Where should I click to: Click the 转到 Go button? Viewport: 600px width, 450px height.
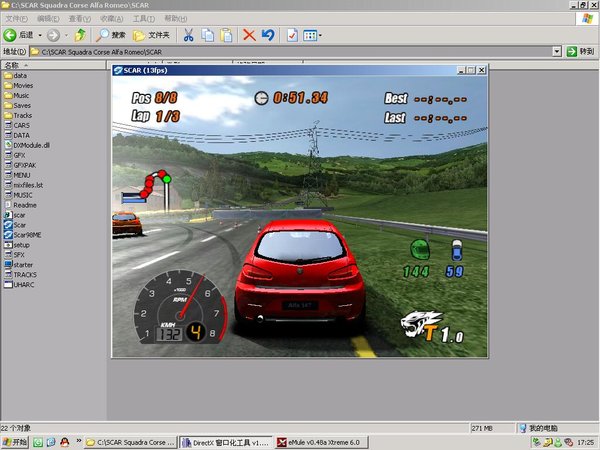pyautogui.click(x=580, y=51)
